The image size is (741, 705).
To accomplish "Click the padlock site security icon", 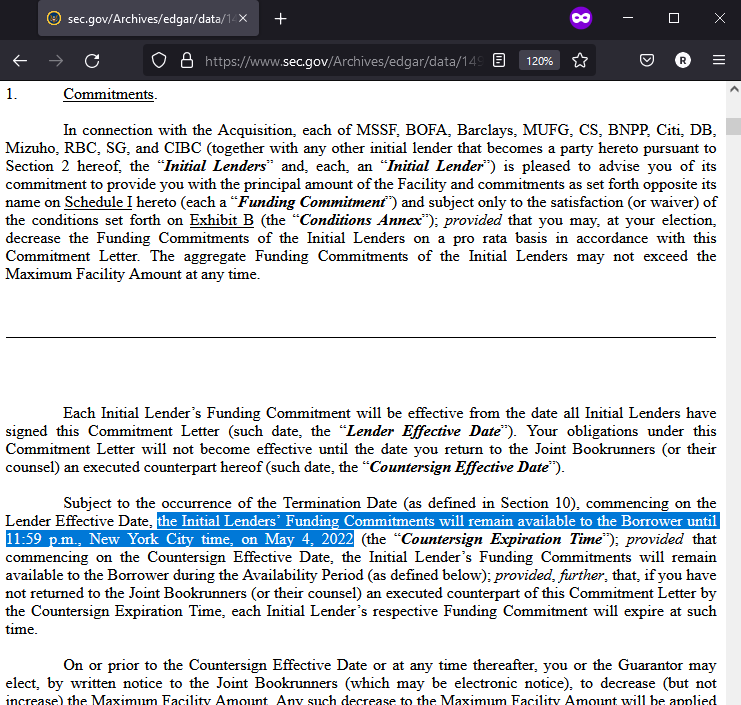I will point(185,60).
